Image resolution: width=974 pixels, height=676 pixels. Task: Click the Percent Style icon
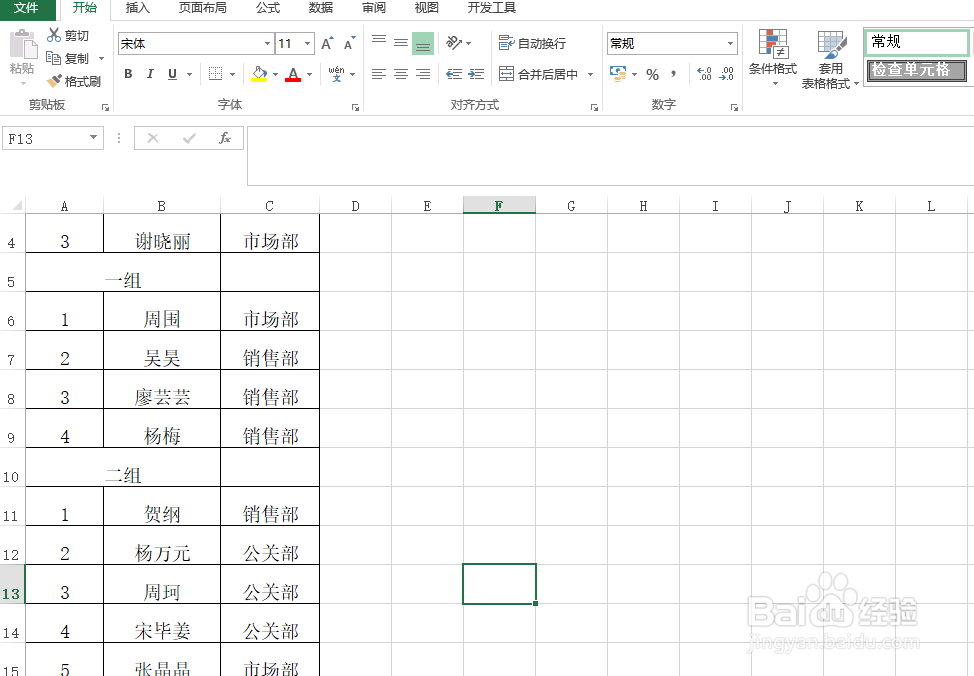point(653,75)
